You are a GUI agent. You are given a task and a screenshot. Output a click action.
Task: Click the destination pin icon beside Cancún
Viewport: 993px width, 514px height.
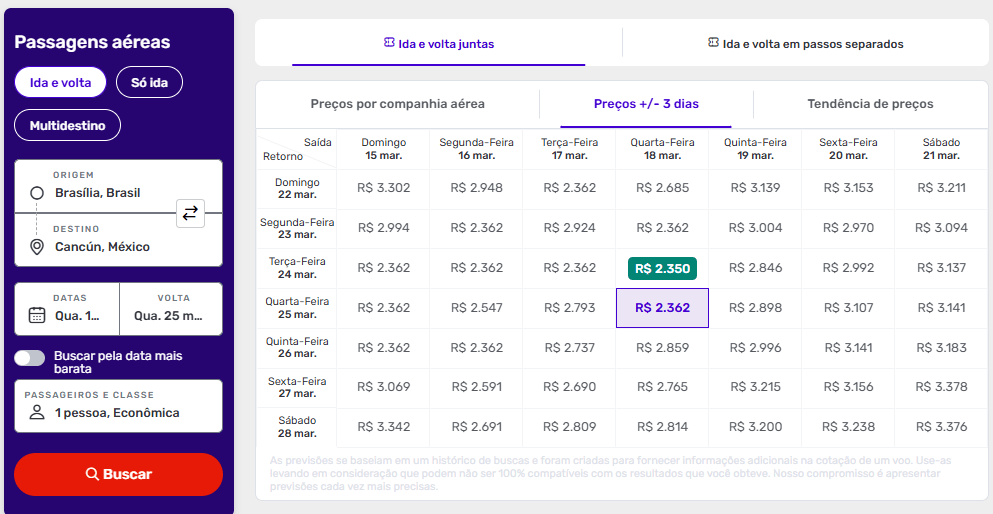[37, 247]
